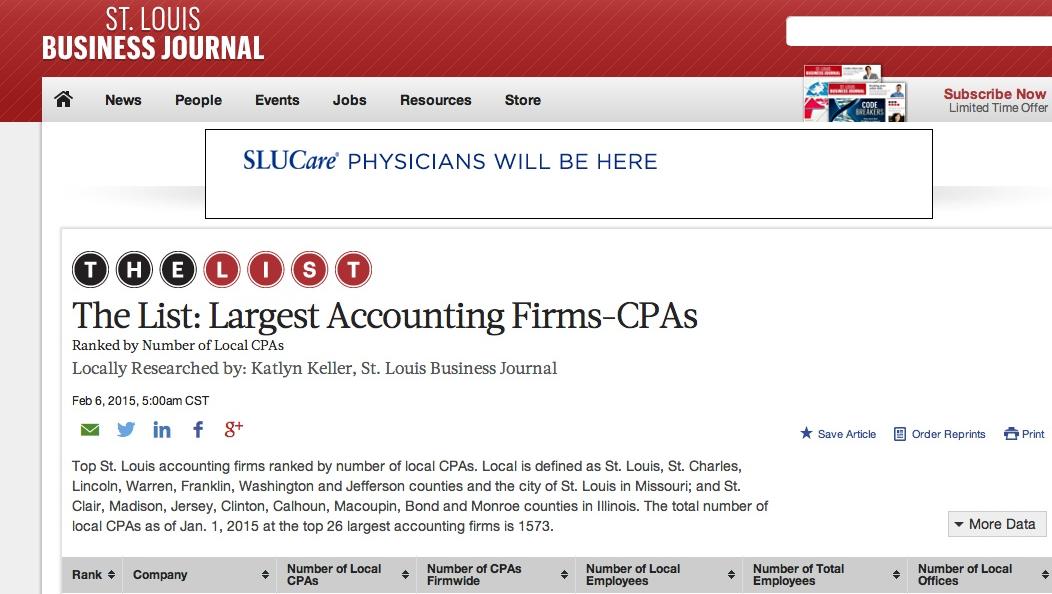This screenshot has height=594, width=1052.
Task: Share the article on Google+
Action: click(234, 429)
